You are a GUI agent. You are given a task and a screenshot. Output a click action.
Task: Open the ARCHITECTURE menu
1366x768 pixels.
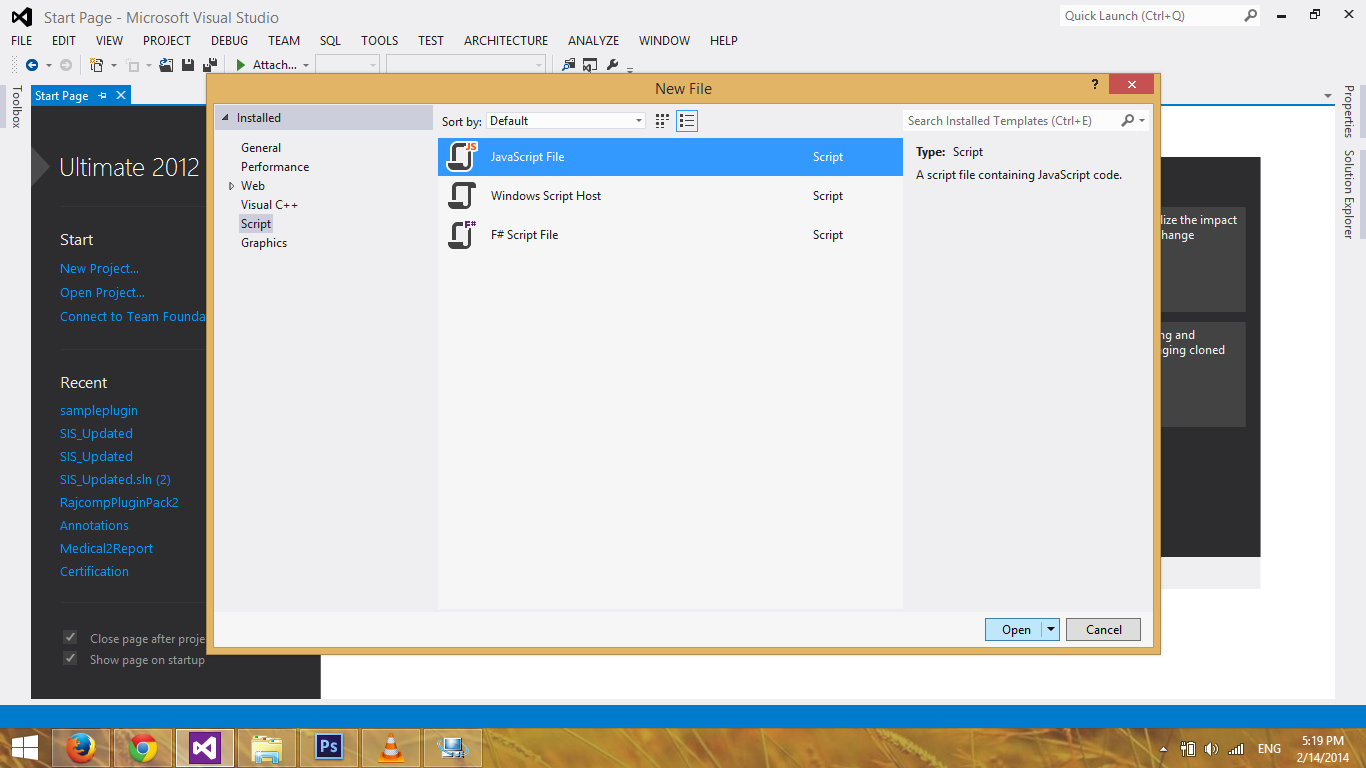506,41
